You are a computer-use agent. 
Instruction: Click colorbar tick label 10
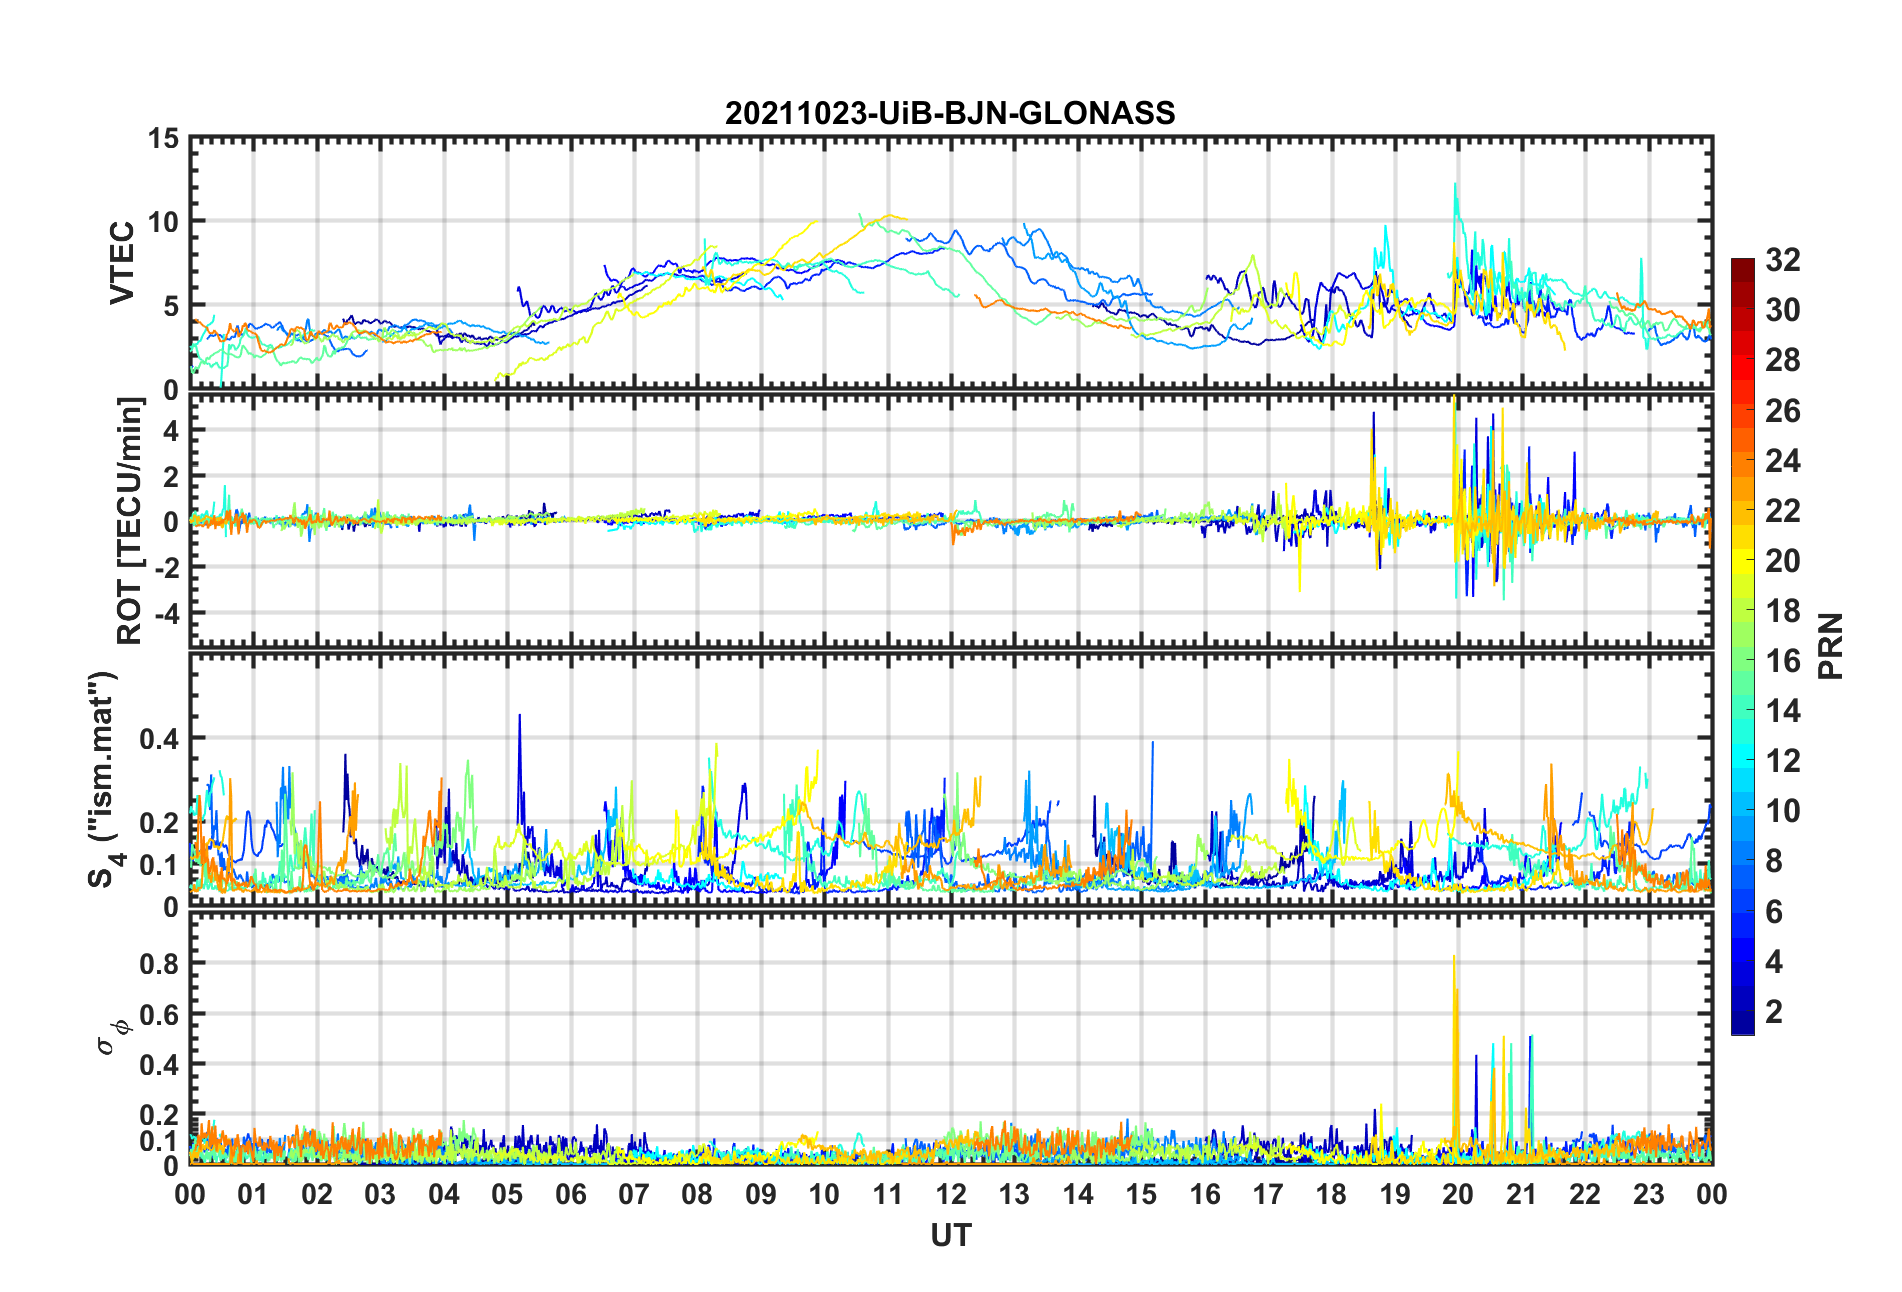(x=1782, y=811)
